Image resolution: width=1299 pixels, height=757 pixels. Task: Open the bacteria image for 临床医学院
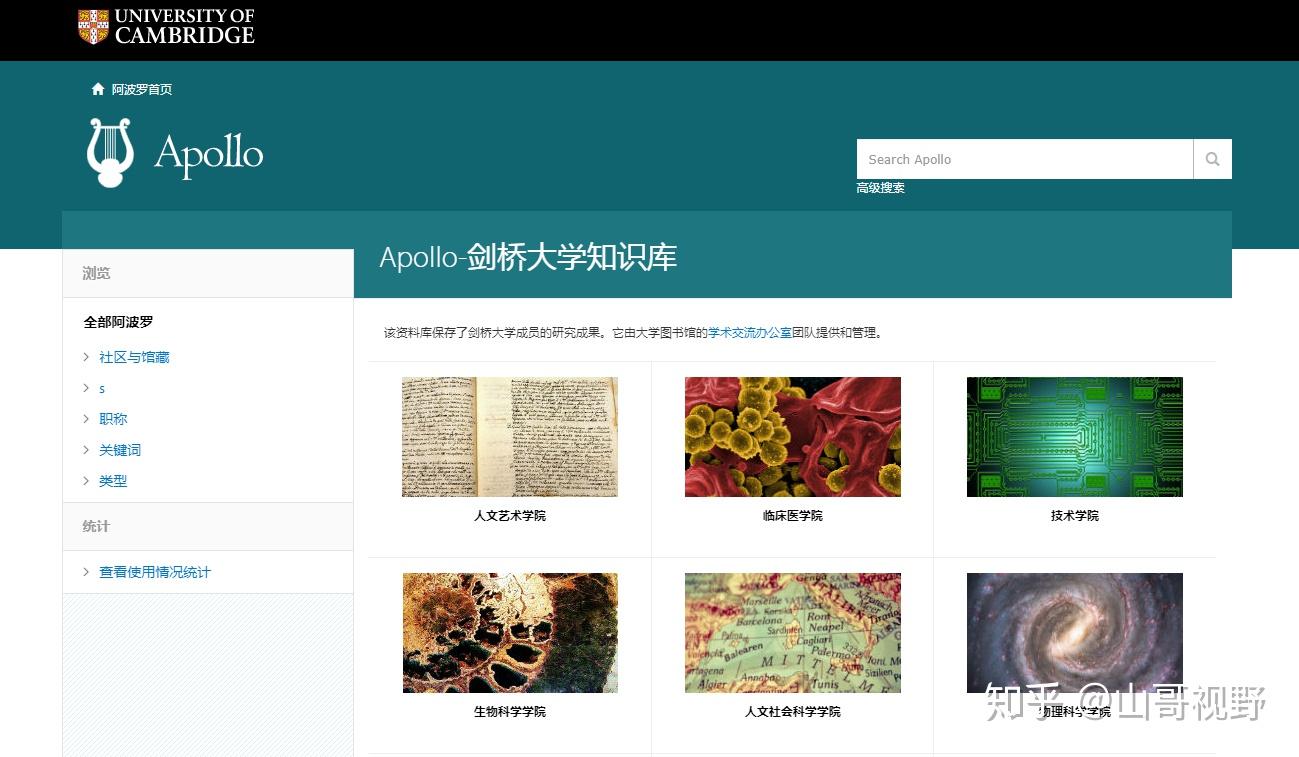tap(793, 437)
